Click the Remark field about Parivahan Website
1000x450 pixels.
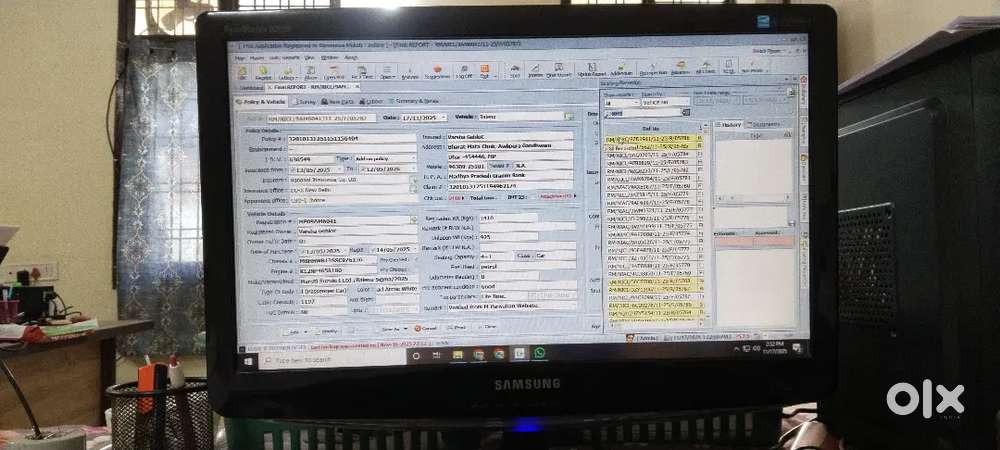(511, 307)
